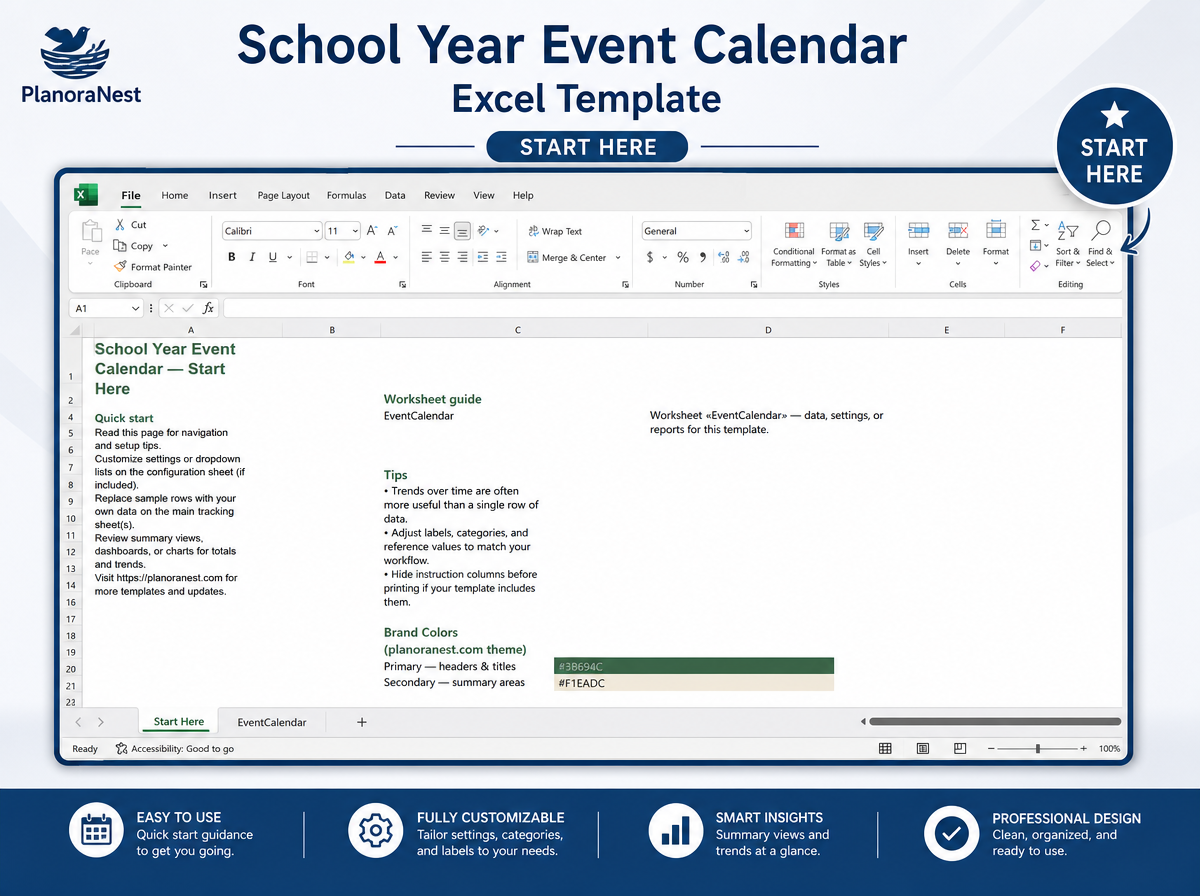Open the Home ribbon tab
This screenshot has width=1200, height=896.
pos(175,195)
